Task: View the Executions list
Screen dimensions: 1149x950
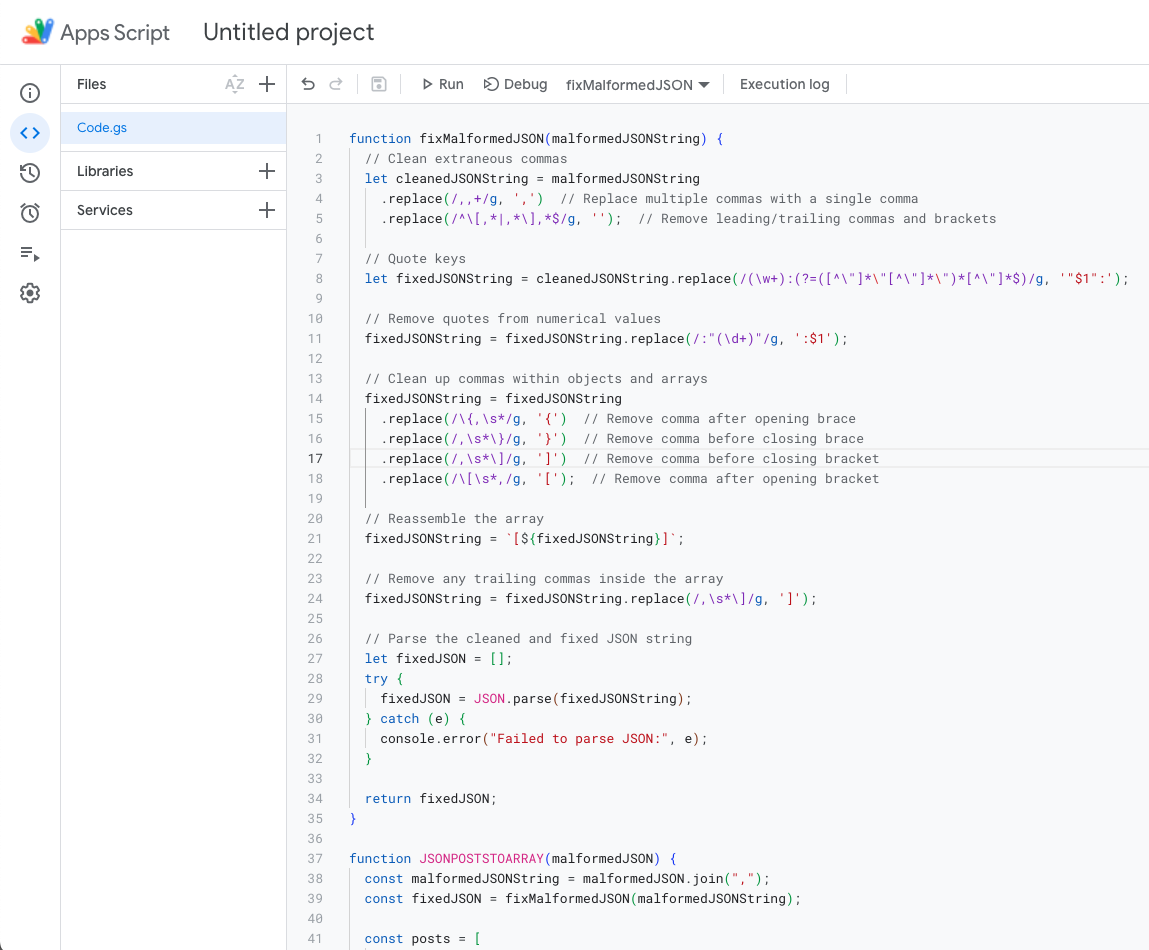Action: tap(30, 252)
